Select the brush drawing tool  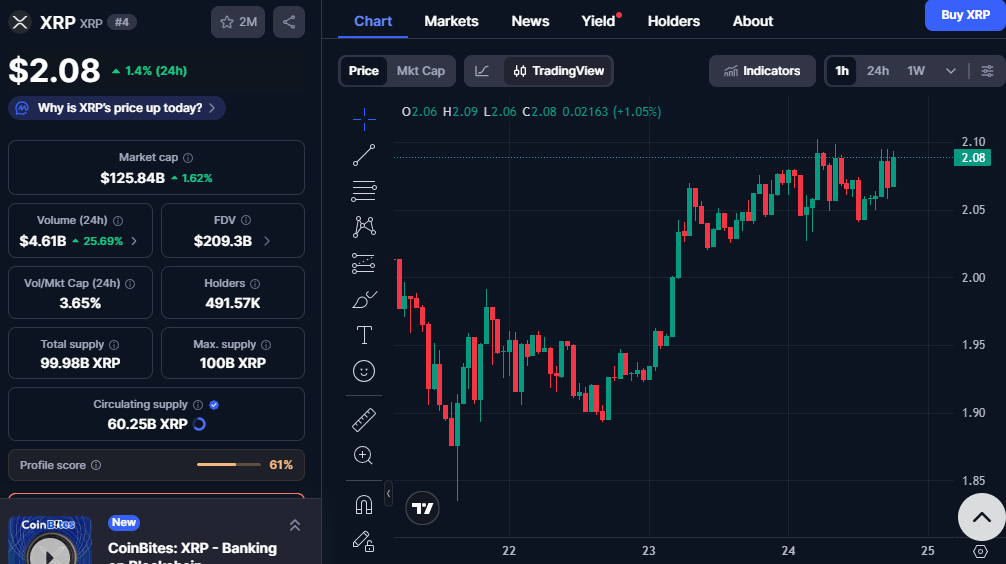[x=364, y=299]
